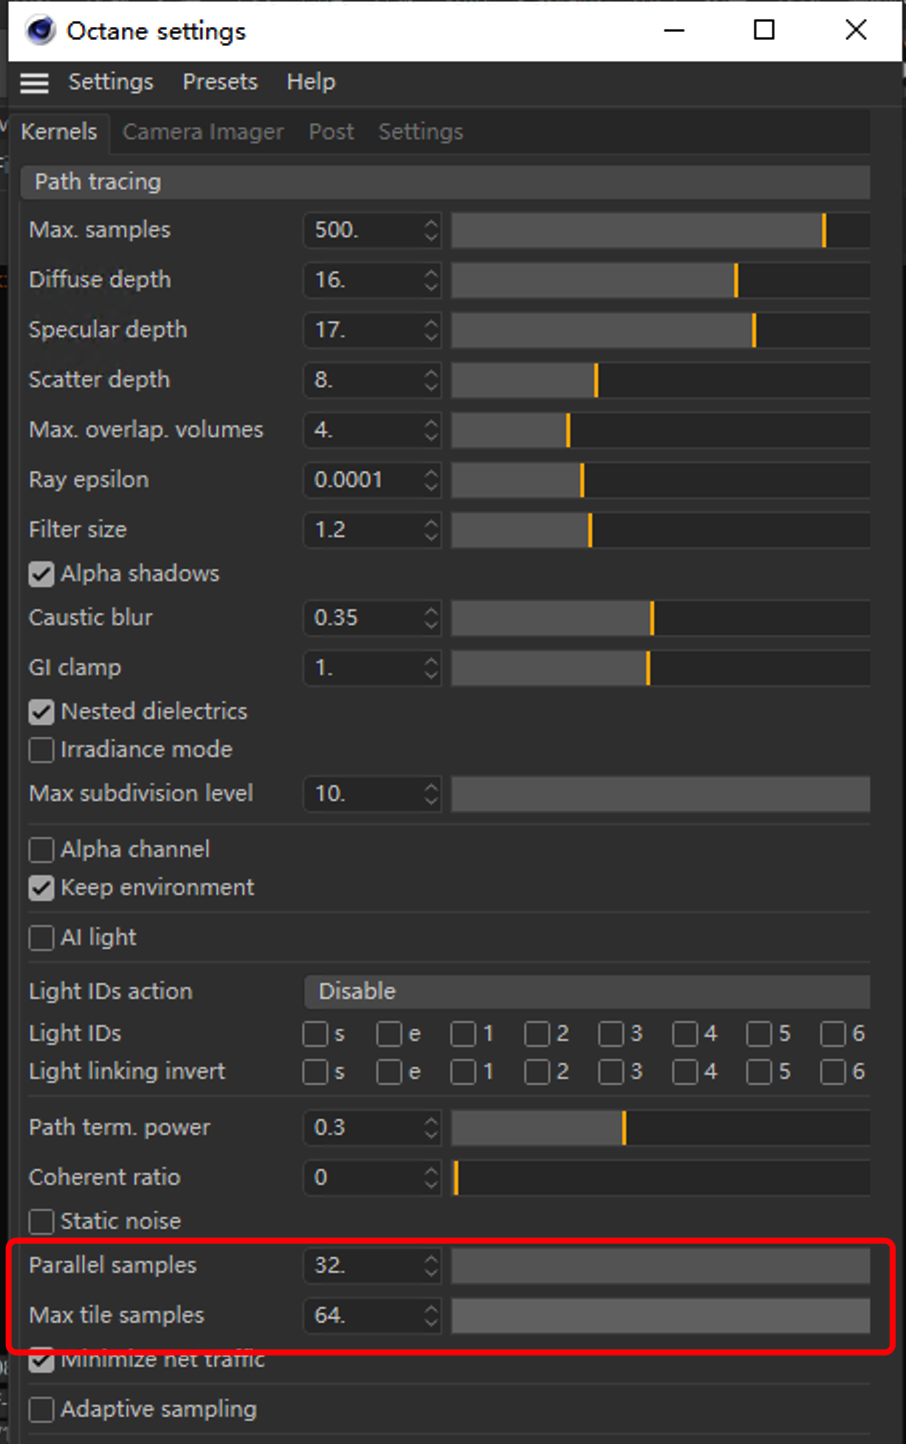The image size is (906, 1444).
Task: Open the Light IDs action dropdown
Action: pyautogui.click(x=587, y=992)
